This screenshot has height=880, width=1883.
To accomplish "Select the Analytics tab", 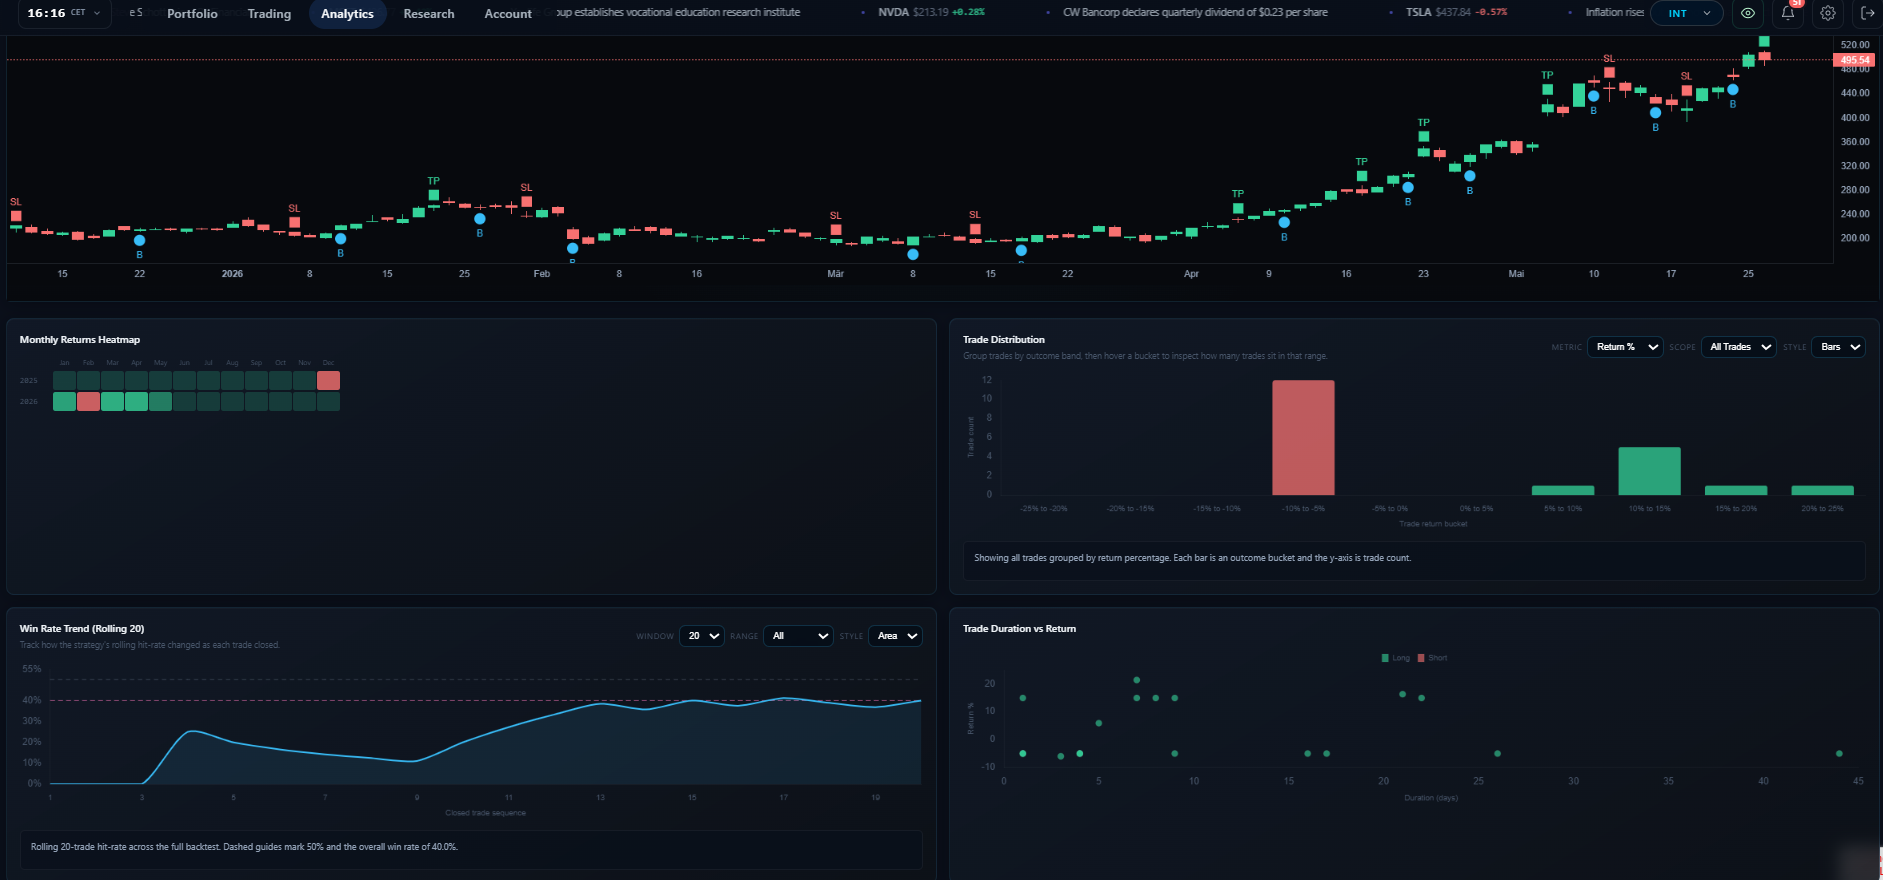I will (x=347, y=14).
